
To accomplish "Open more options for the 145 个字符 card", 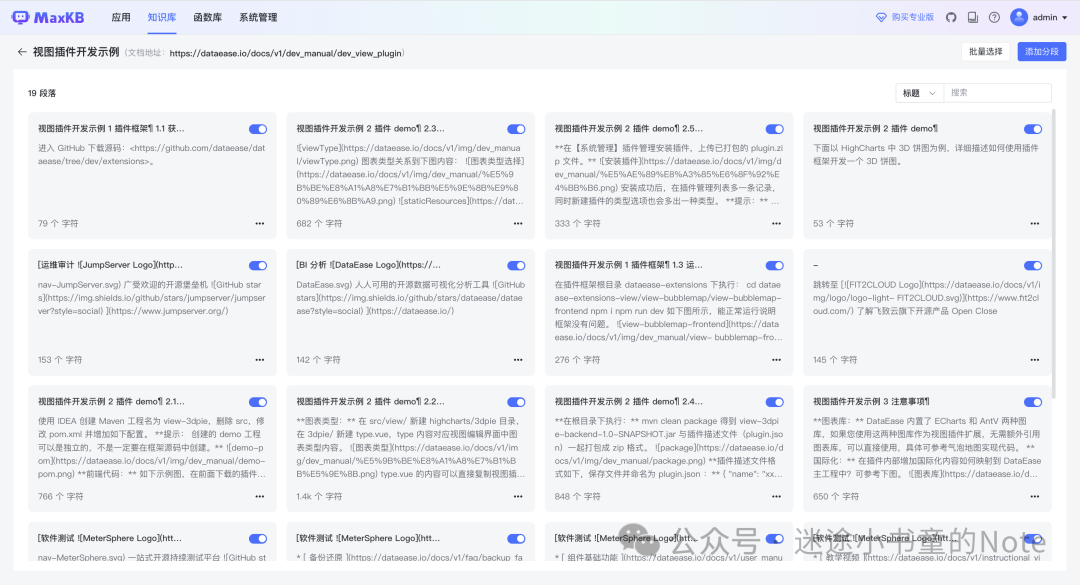I will pos(1035,360).
